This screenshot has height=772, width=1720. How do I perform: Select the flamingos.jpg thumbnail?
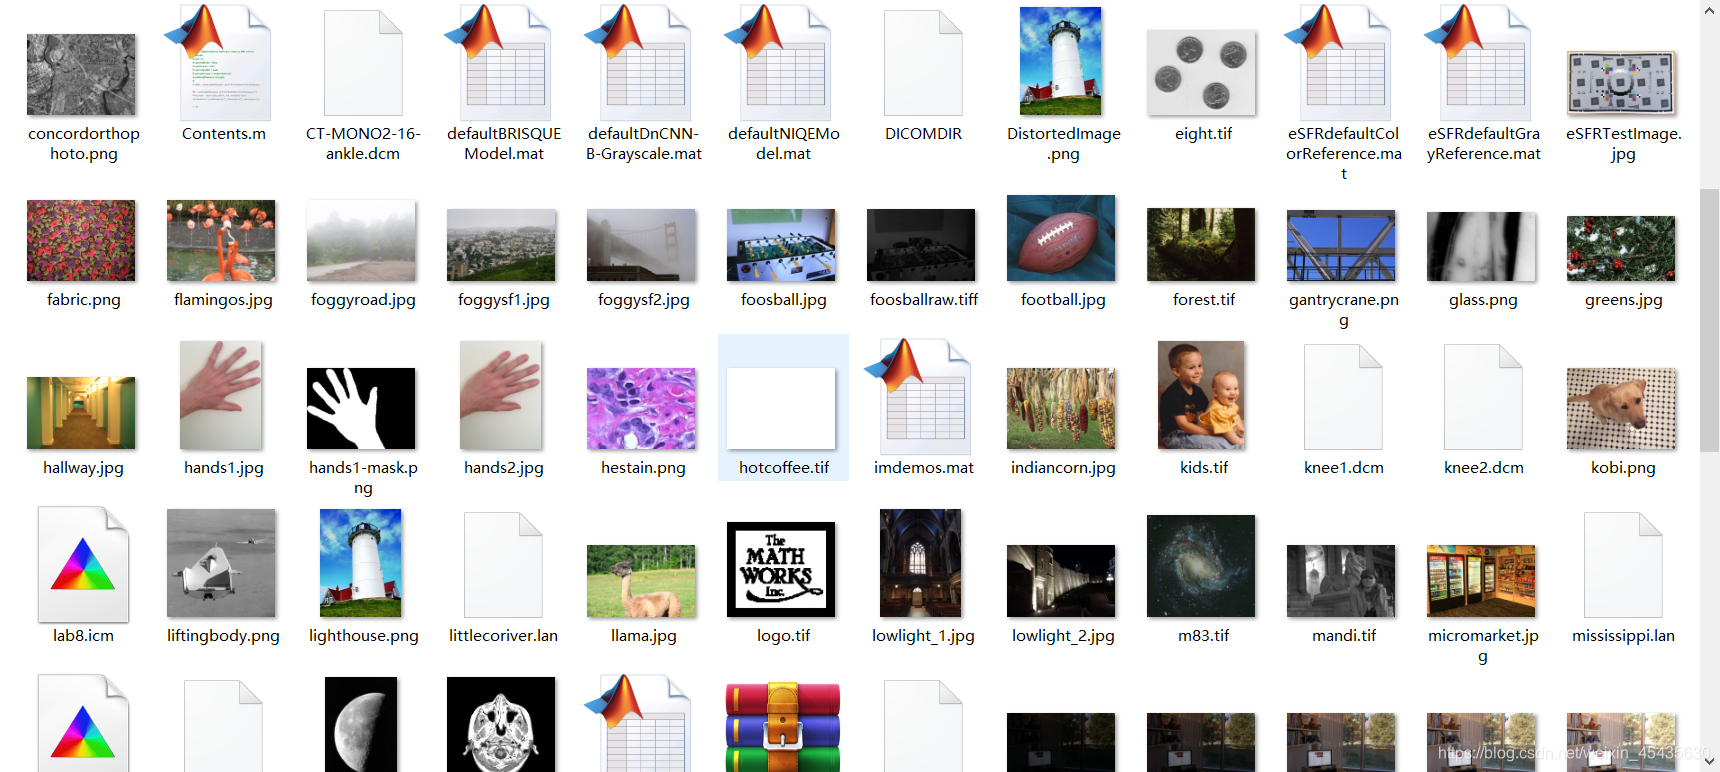[x=221, y=240]
